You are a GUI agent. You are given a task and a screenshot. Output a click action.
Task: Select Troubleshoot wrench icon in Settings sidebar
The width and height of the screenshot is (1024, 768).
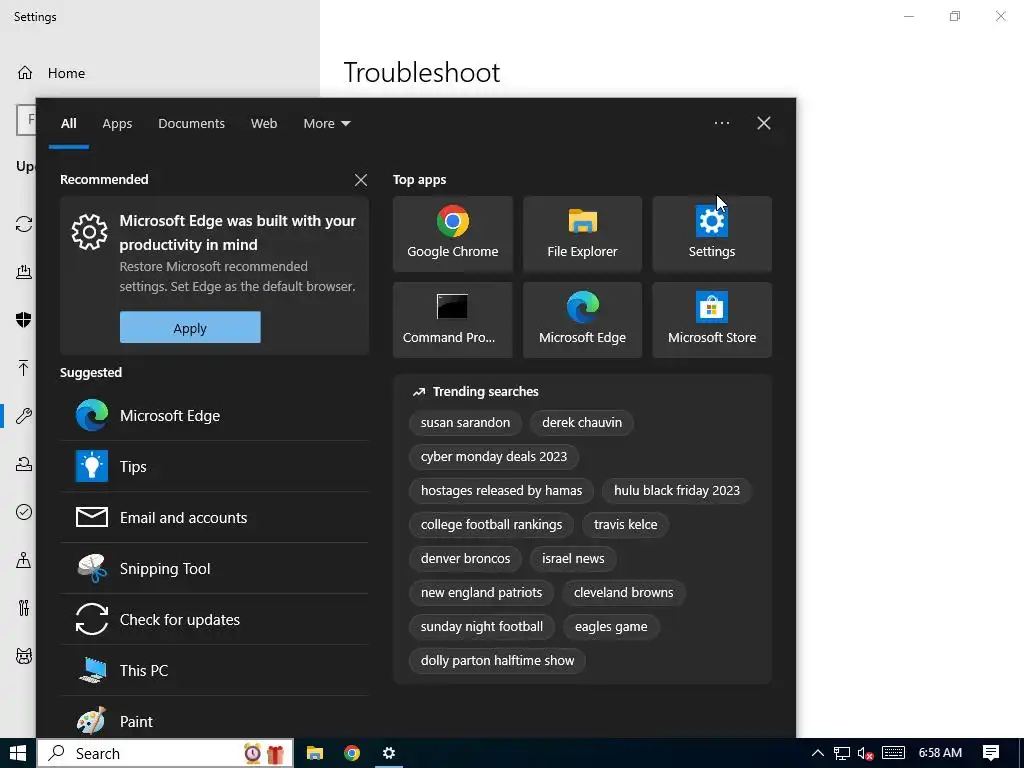(24, 415)
